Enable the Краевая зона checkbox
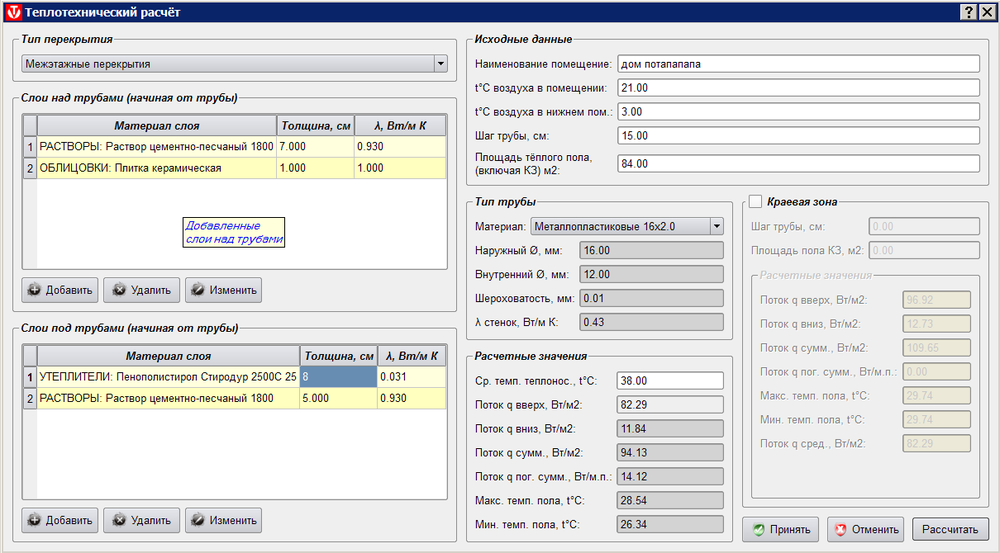 [756, 201]
